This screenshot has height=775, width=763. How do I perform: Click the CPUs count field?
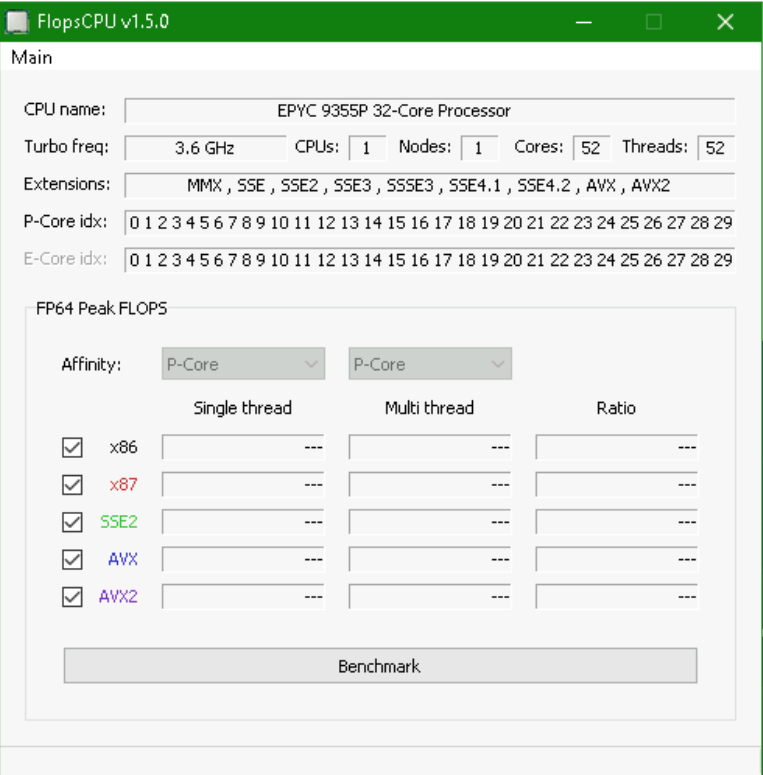point(367,148)
